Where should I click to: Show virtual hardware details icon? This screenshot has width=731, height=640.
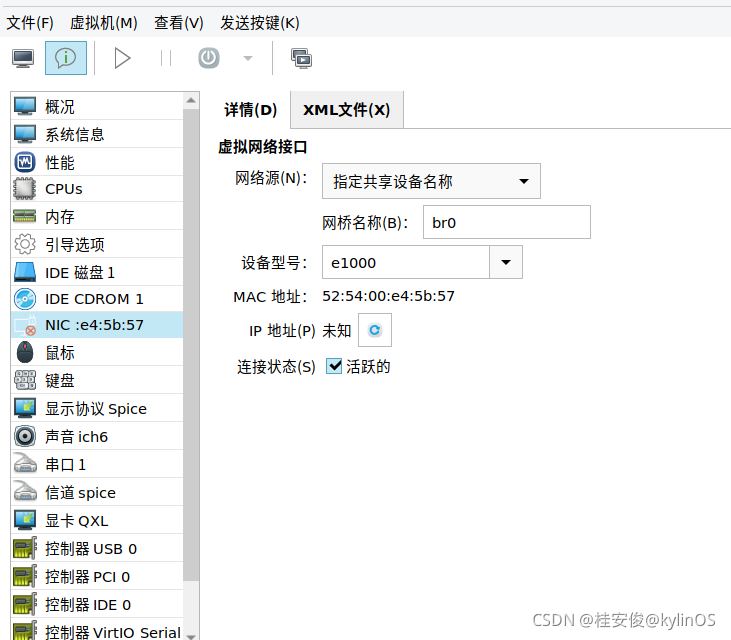tap(66, 58)
